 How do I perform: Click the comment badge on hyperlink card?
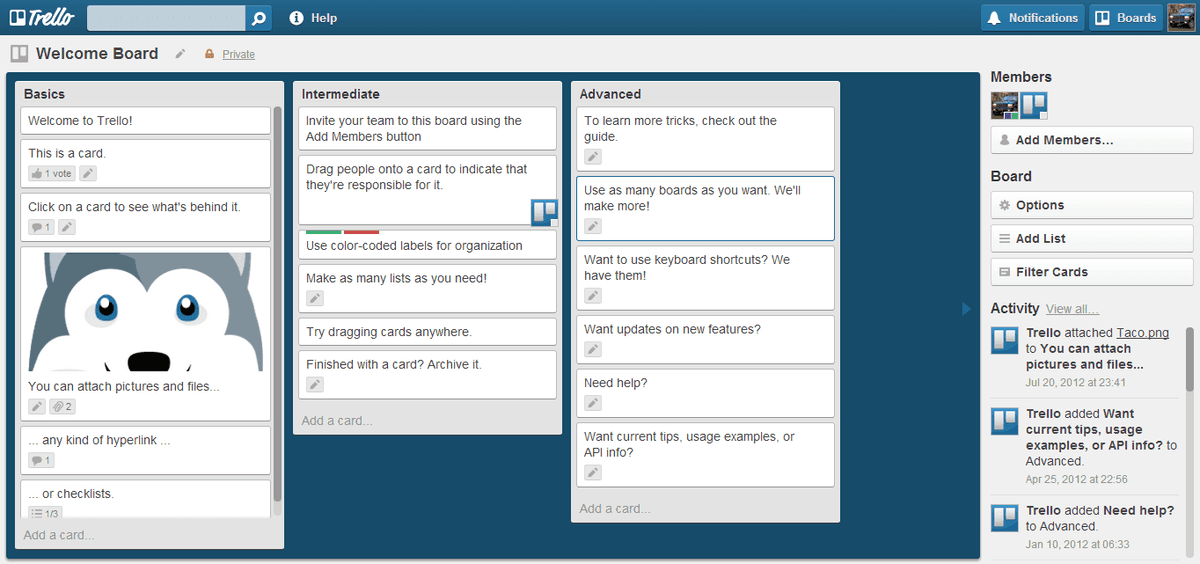click(x=41, y=461)
